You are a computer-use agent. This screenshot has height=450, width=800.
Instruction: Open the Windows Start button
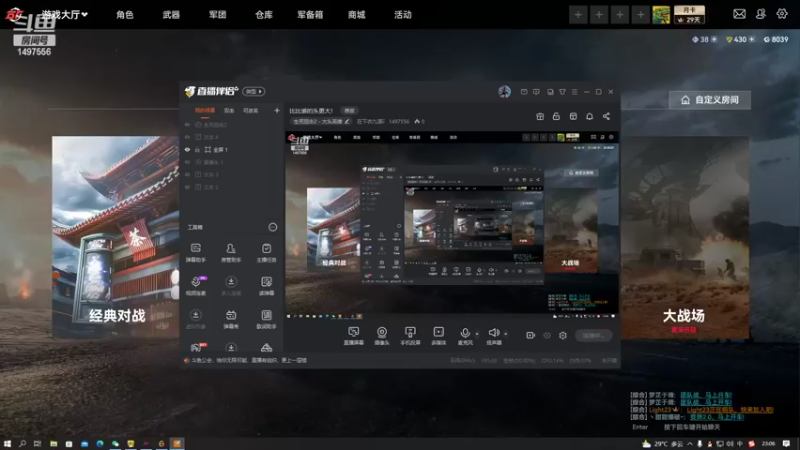pyautogui.click(x=7, y=443)
